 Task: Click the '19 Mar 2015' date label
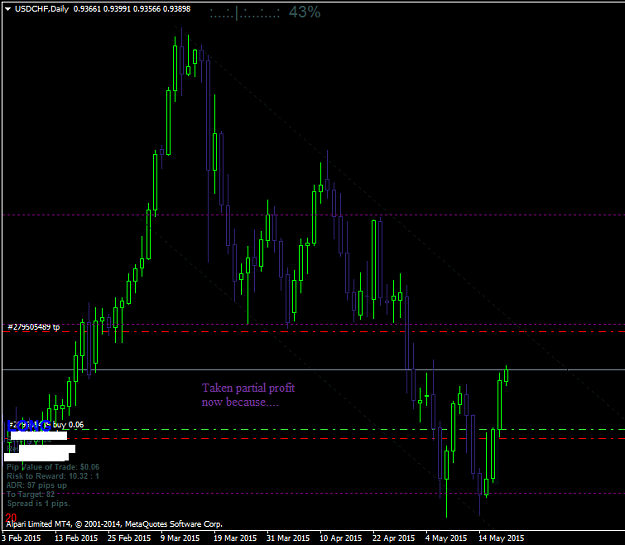click(x=235, y=538)
